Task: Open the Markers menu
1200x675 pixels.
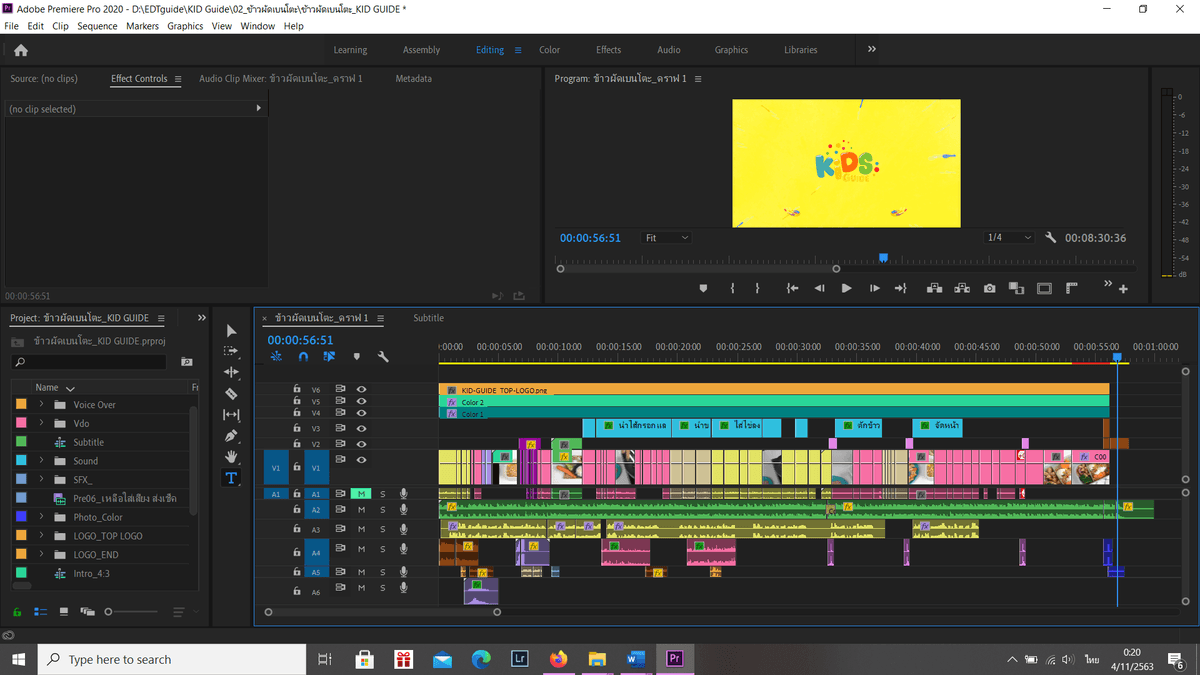Action: click(142, 26)
